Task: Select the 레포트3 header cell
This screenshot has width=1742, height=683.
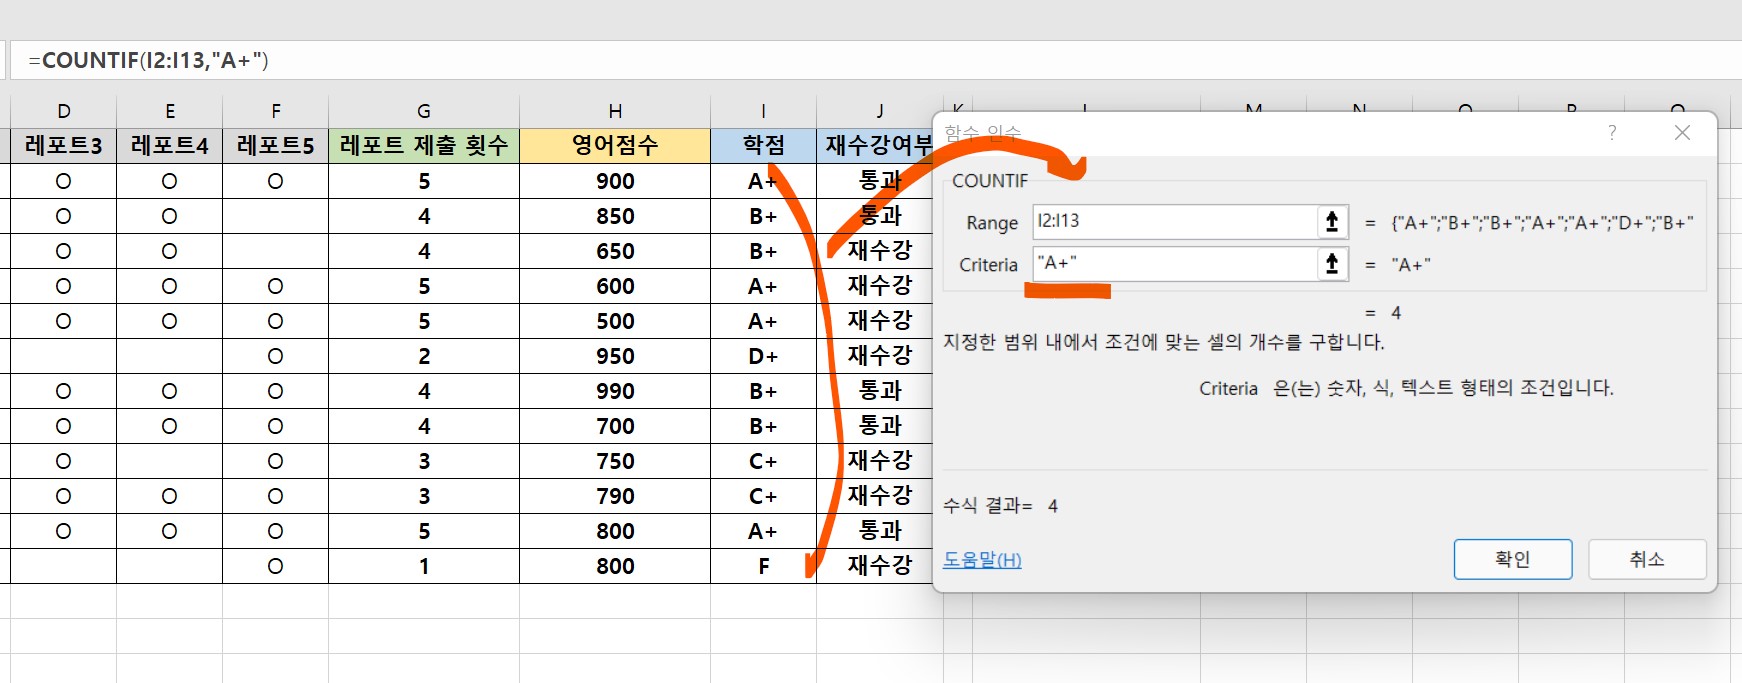Action: tap(64, 146)
